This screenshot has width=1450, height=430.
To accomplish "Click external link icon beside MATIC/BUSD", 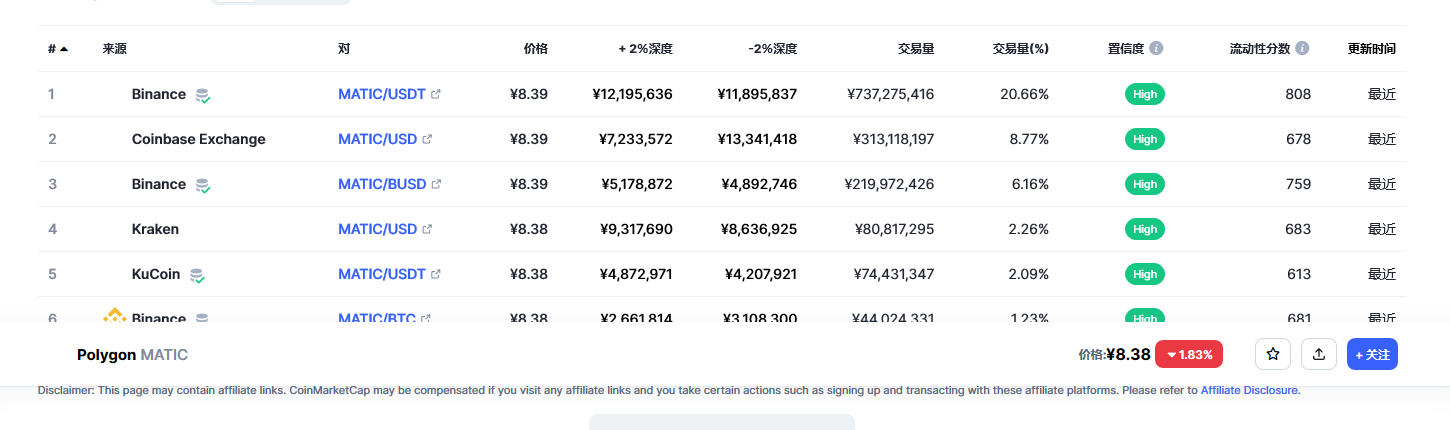I will [x=436, y=184].
